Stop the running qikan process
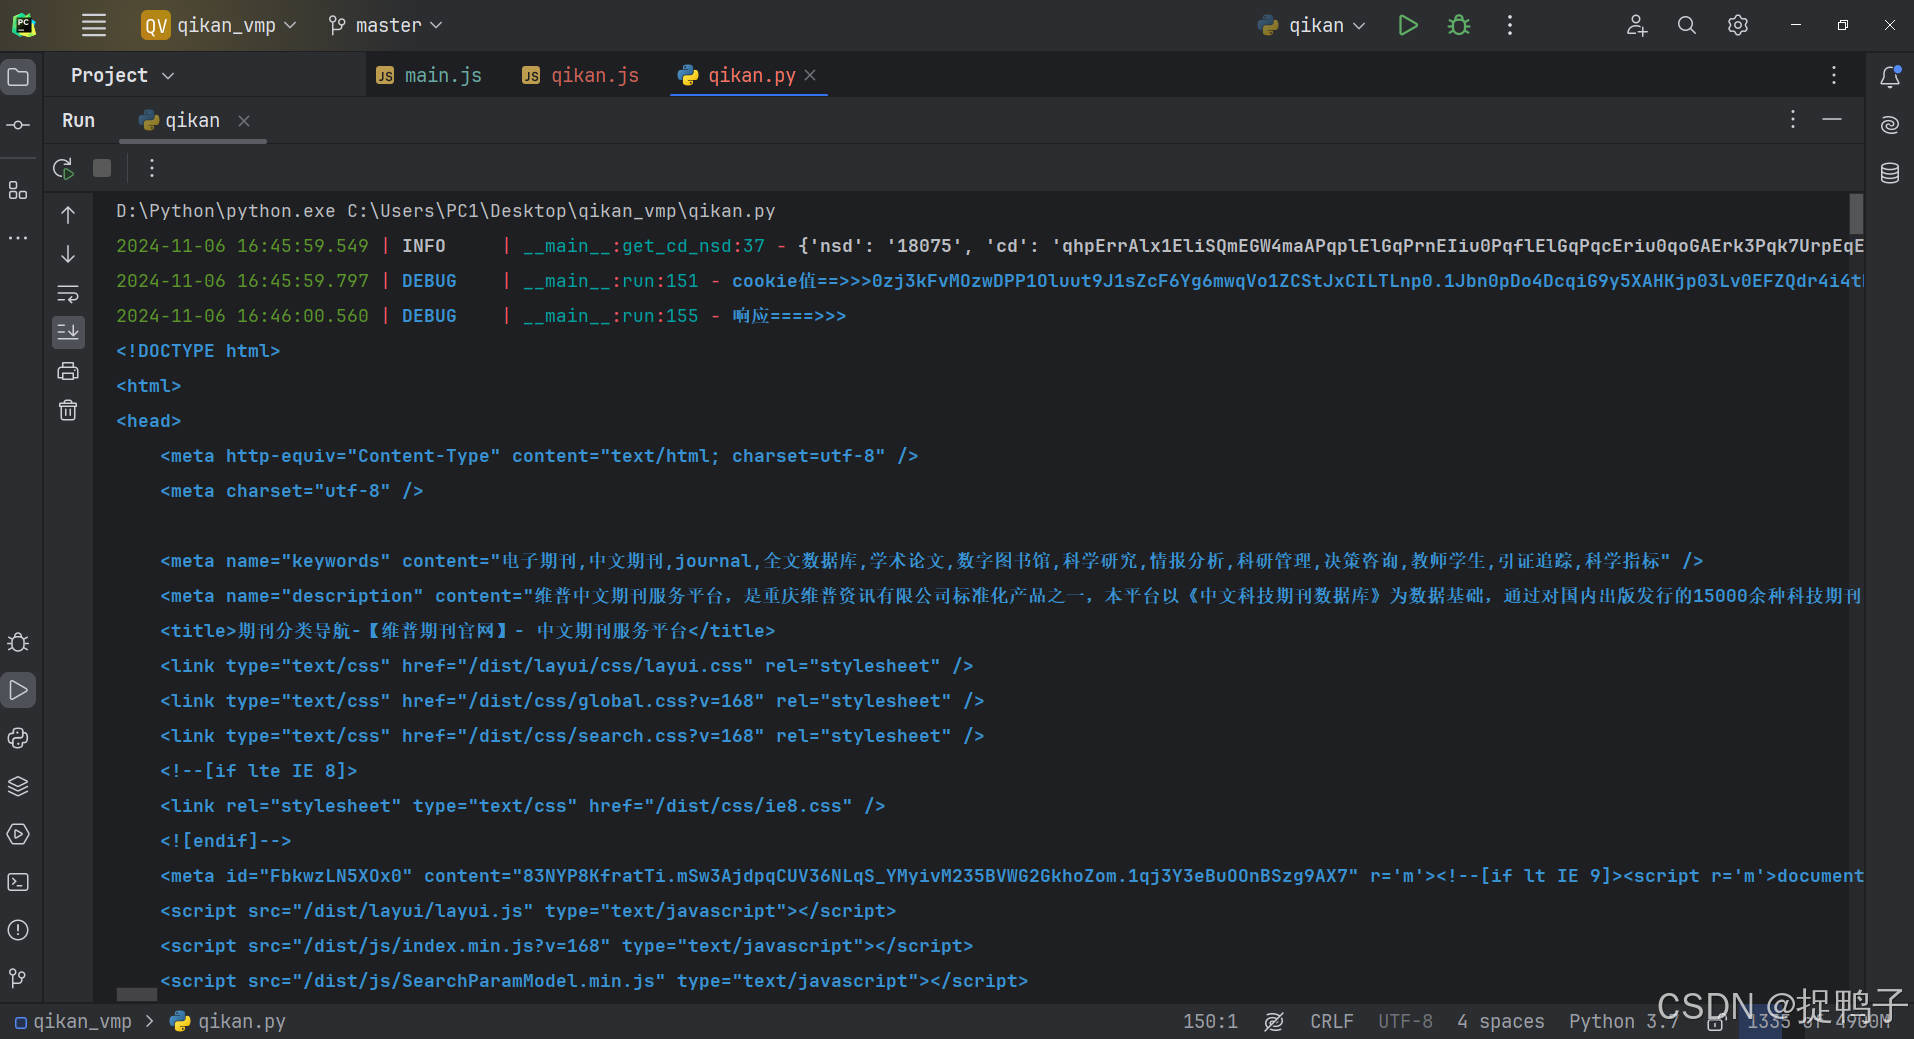 [102, 168]
